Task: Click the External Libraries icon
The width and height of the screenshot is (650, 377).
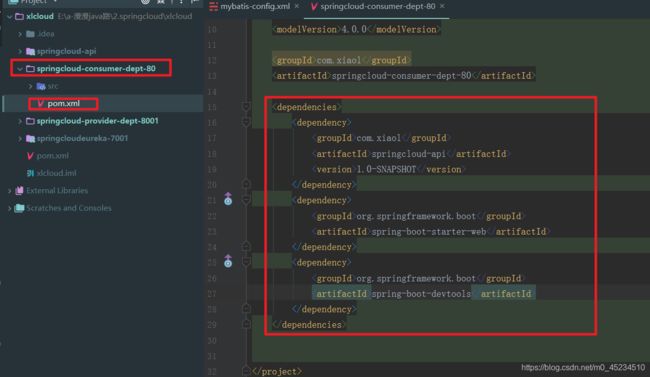Action: pos(19,191)
